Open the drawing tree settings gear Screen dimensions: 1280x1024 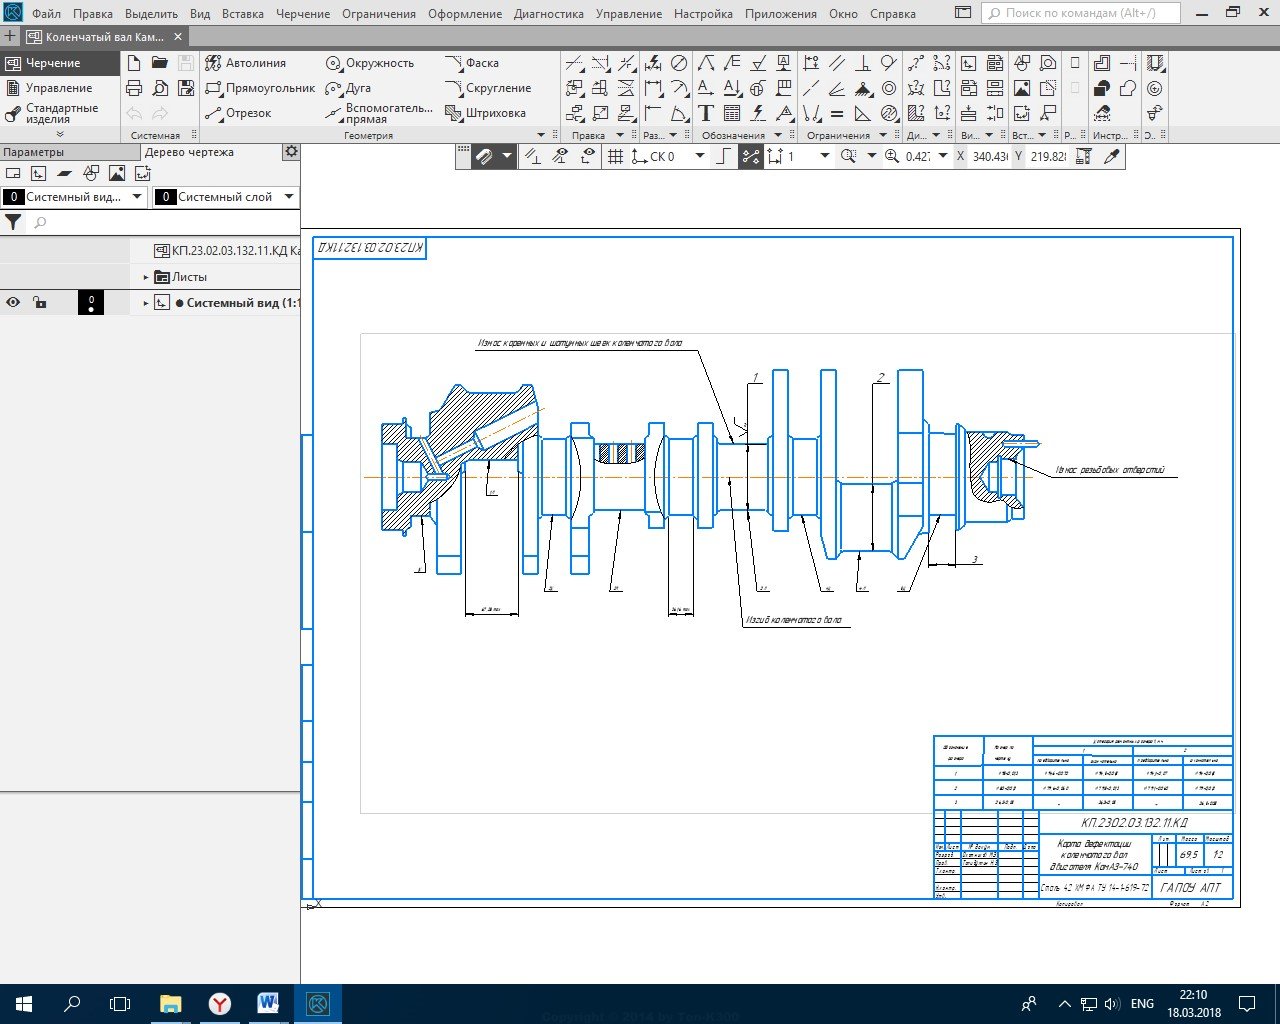[291, 152]
